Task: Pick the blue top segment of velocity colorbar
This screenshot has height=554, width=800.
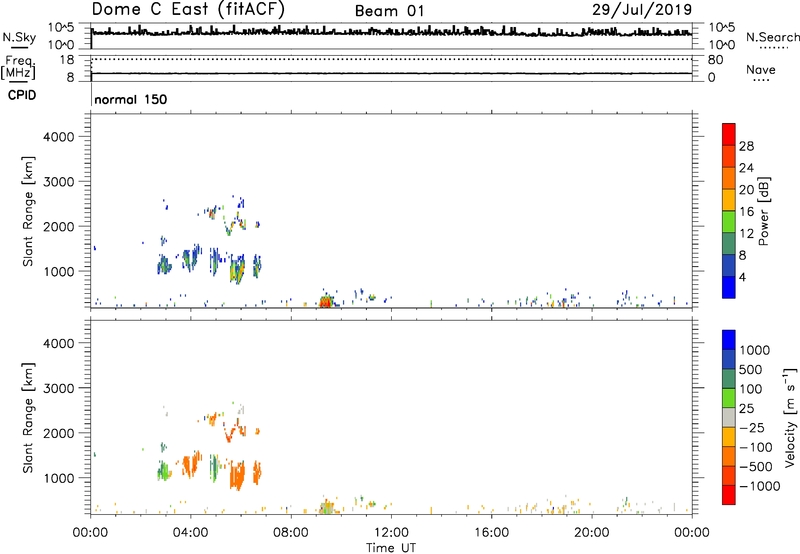Action: click(729, 340)
